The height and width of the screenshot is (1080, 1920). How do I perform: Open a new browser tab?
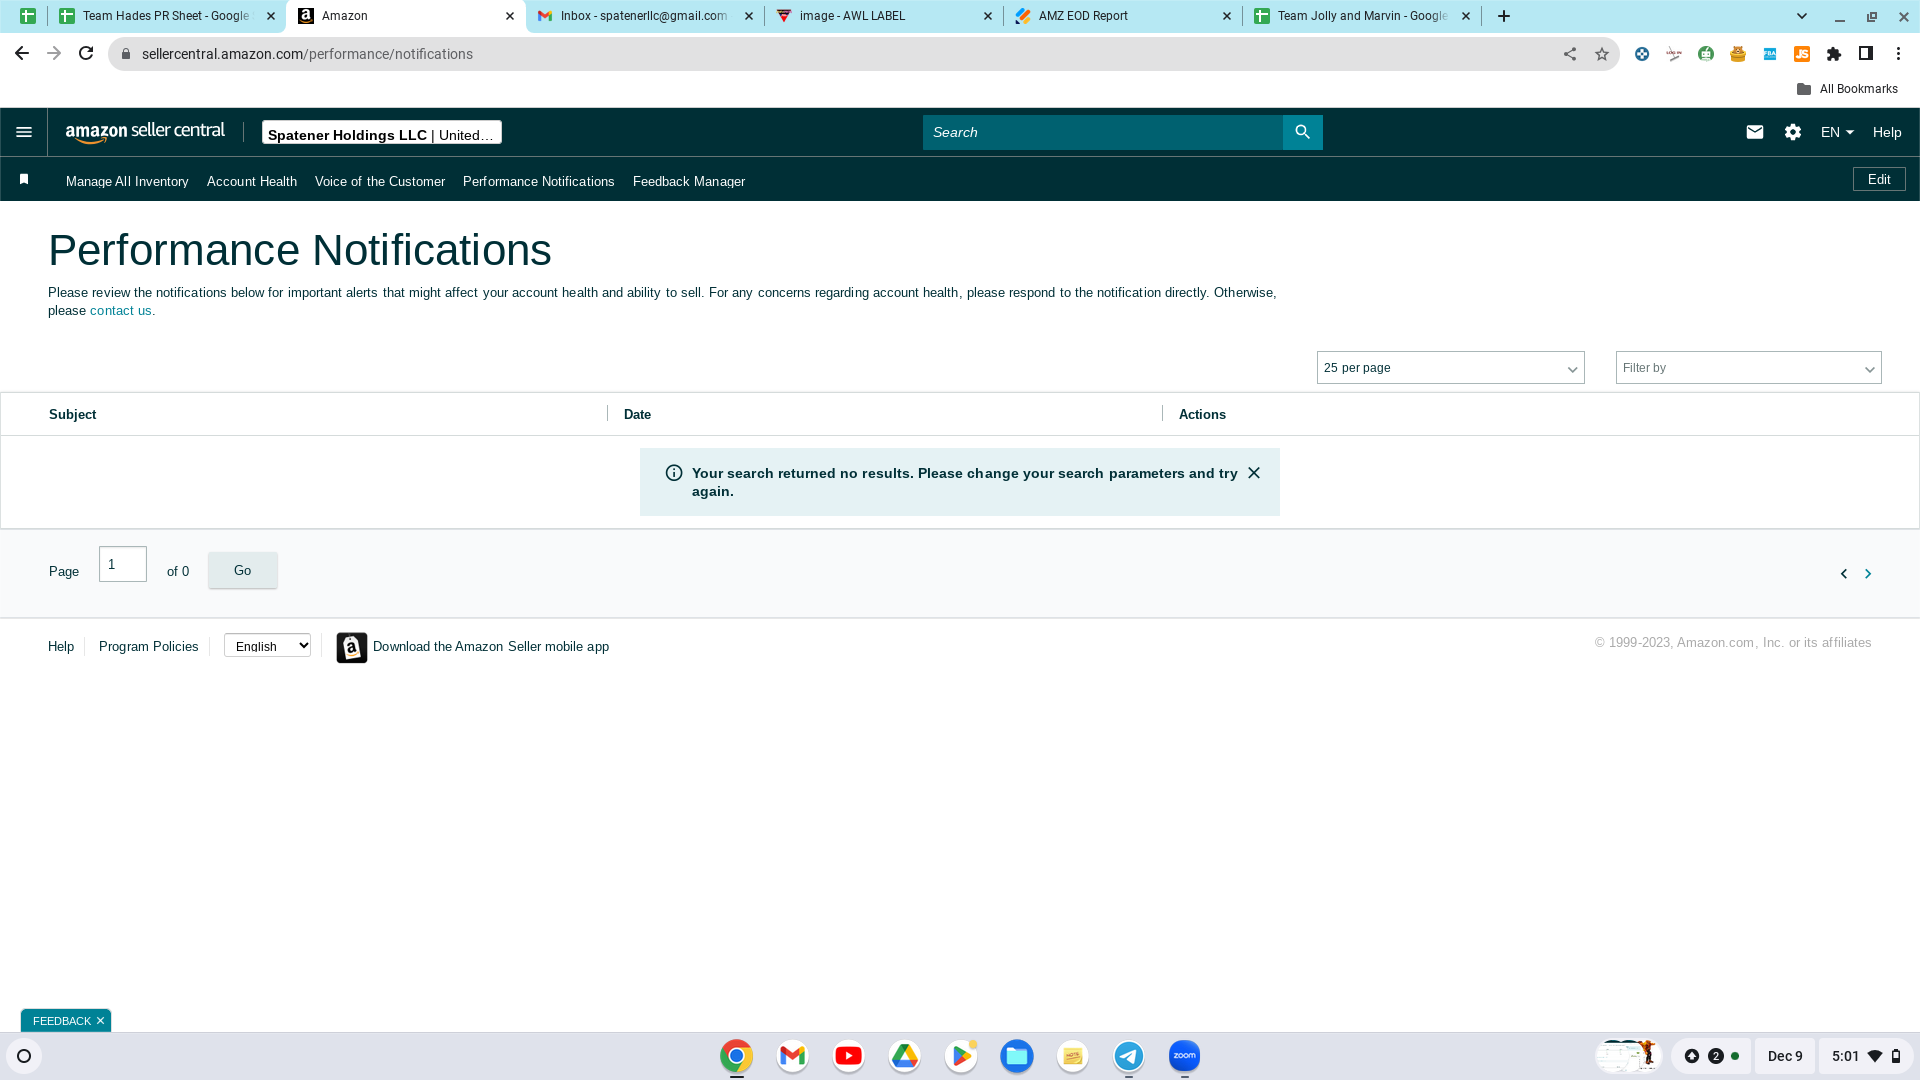[x=1504, y=16]
